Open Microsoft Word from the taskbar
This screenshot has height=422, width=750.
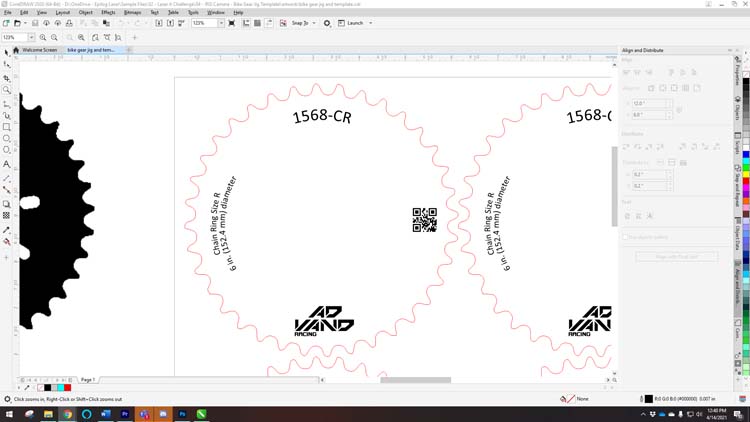click(106, 414)
